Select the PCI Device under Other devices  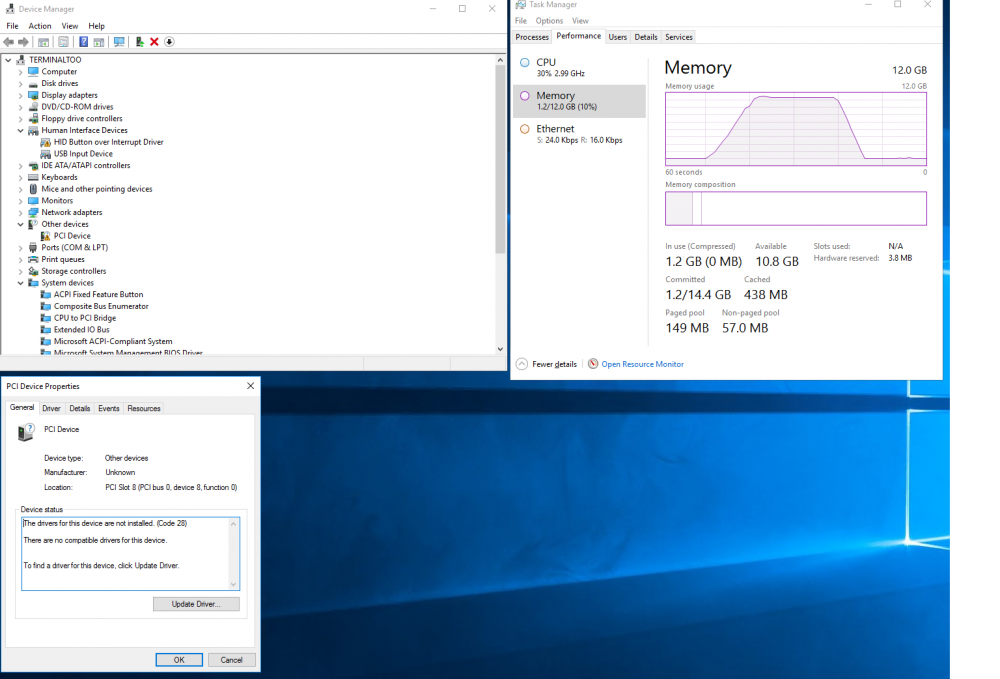pyautogui.click(x=72, y=236)
